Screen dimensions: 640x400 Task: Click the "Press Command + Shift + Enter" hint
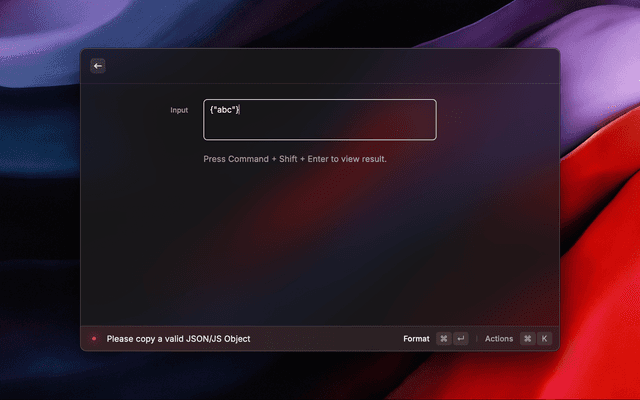click(295, 159)
